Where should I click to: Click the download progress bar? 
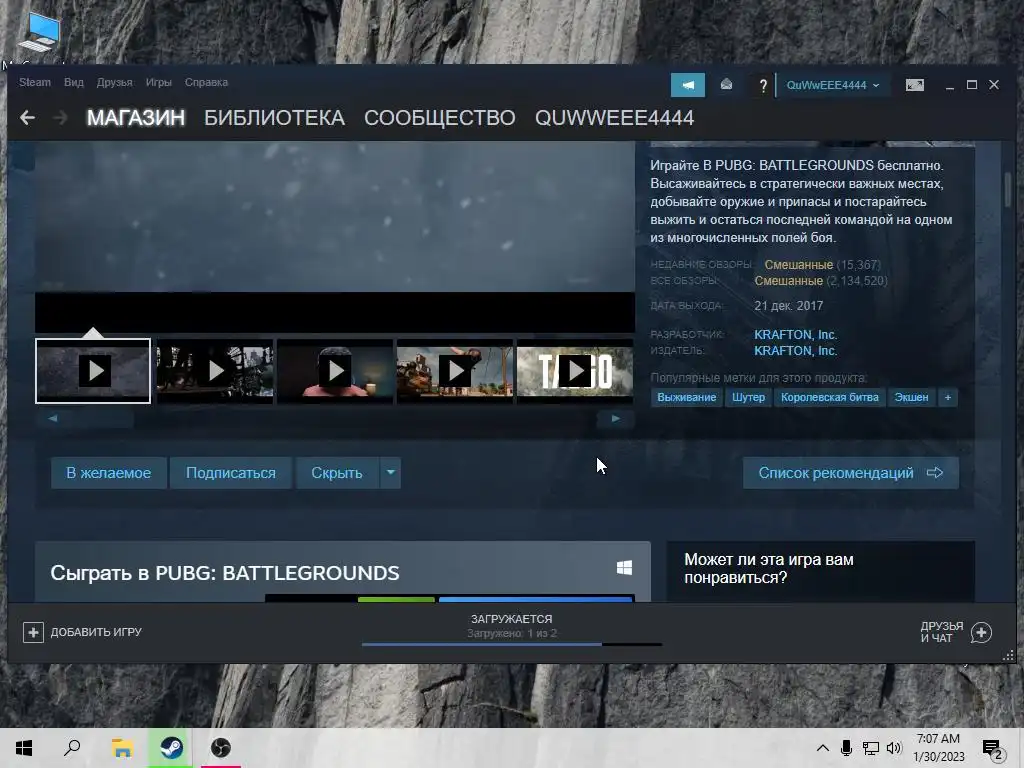(x=512, y=644)
